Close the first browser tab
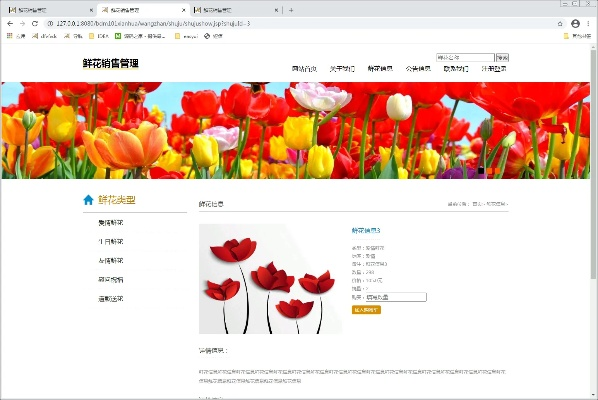The height and width of the screenshot is (400, 598). [x=91, y=10]
